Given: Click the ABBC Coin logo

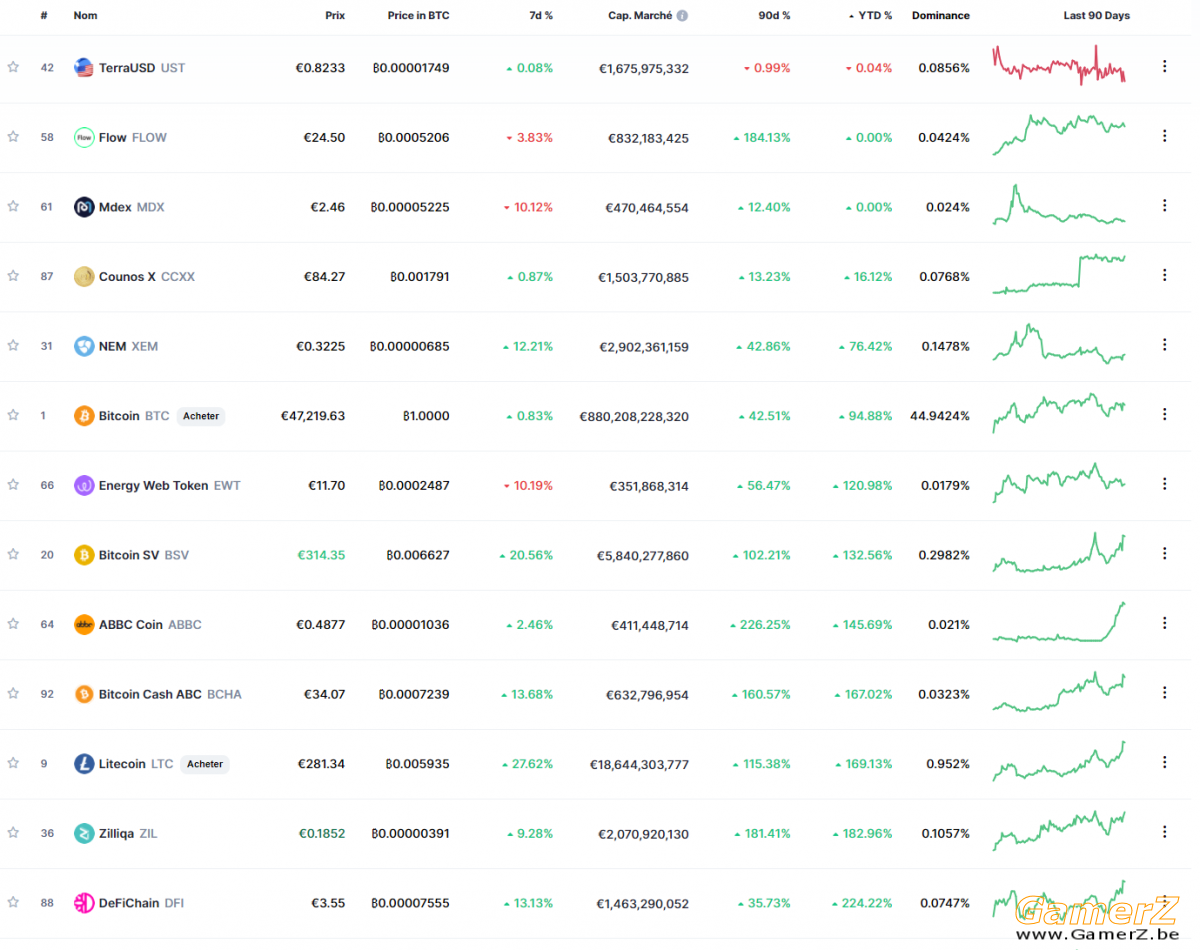Looking at the screenshot, I should coord(84,624).
